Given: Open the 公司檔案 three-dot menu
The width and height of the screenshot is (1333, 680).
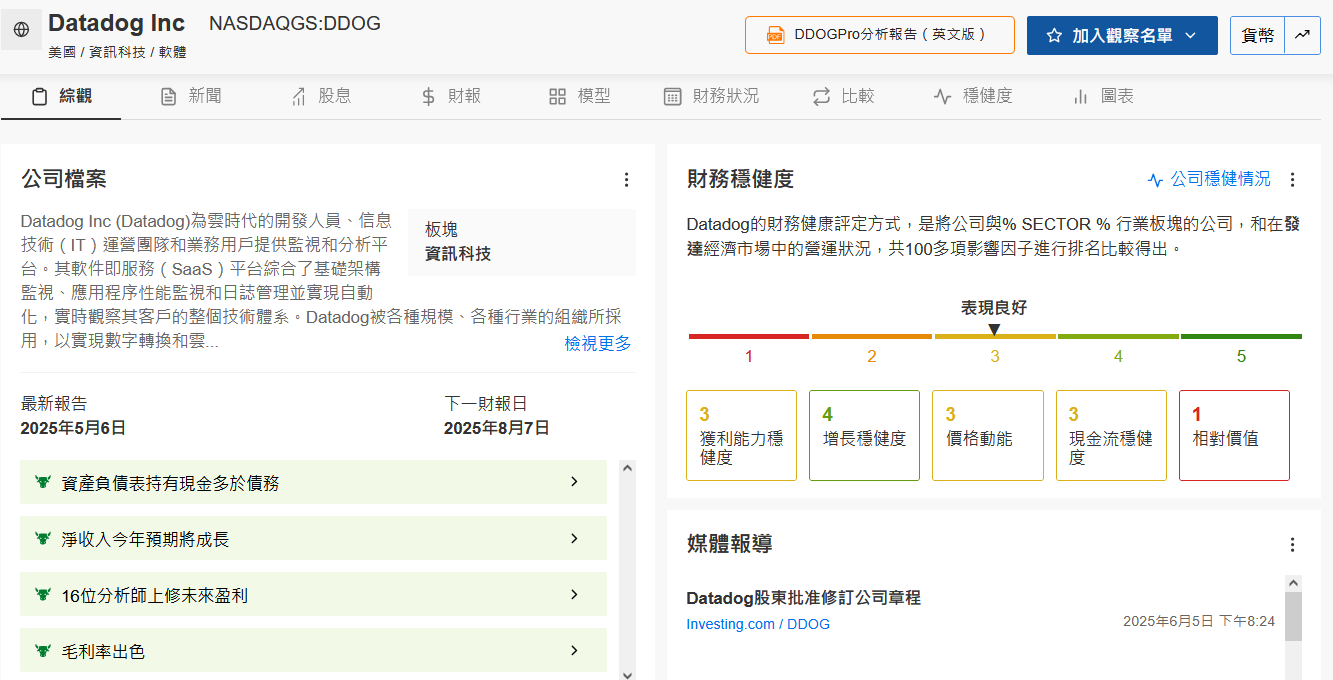Looking at the screenshot, I should [x=626, y=180].
